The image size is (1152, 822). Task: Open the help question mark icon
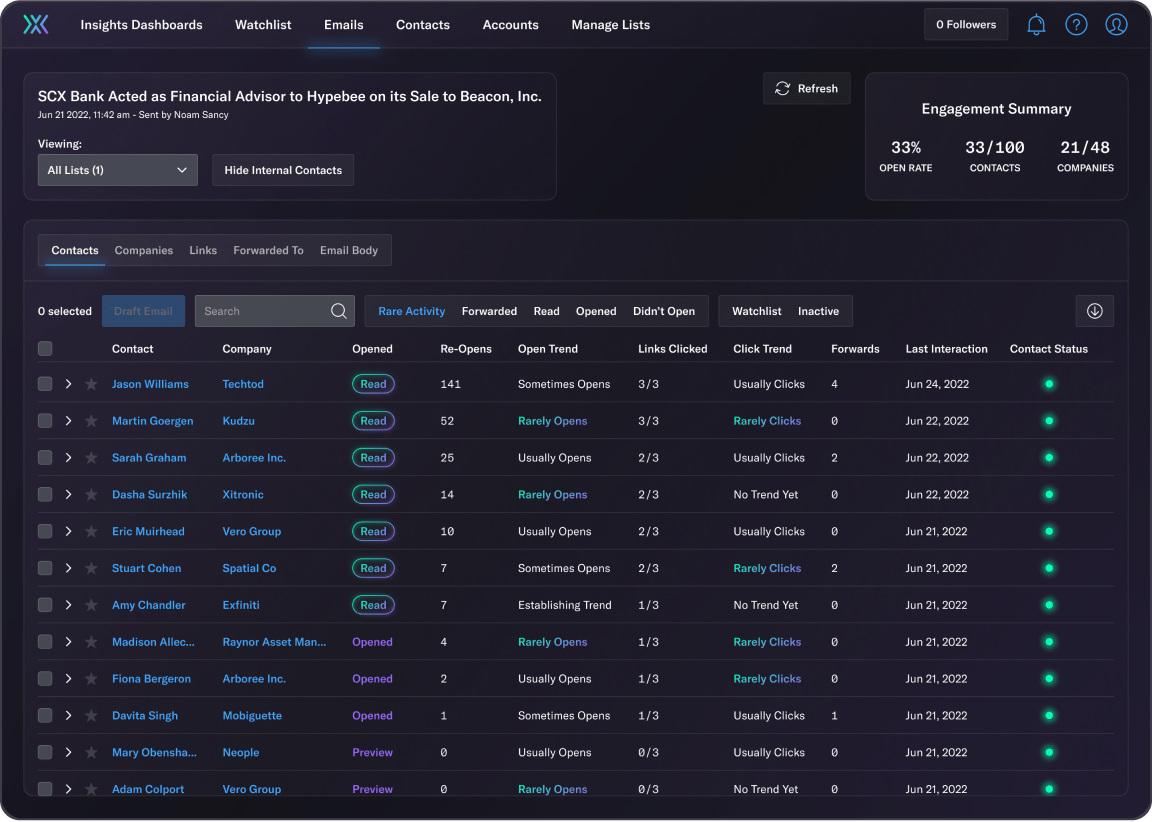point(1076,25)
